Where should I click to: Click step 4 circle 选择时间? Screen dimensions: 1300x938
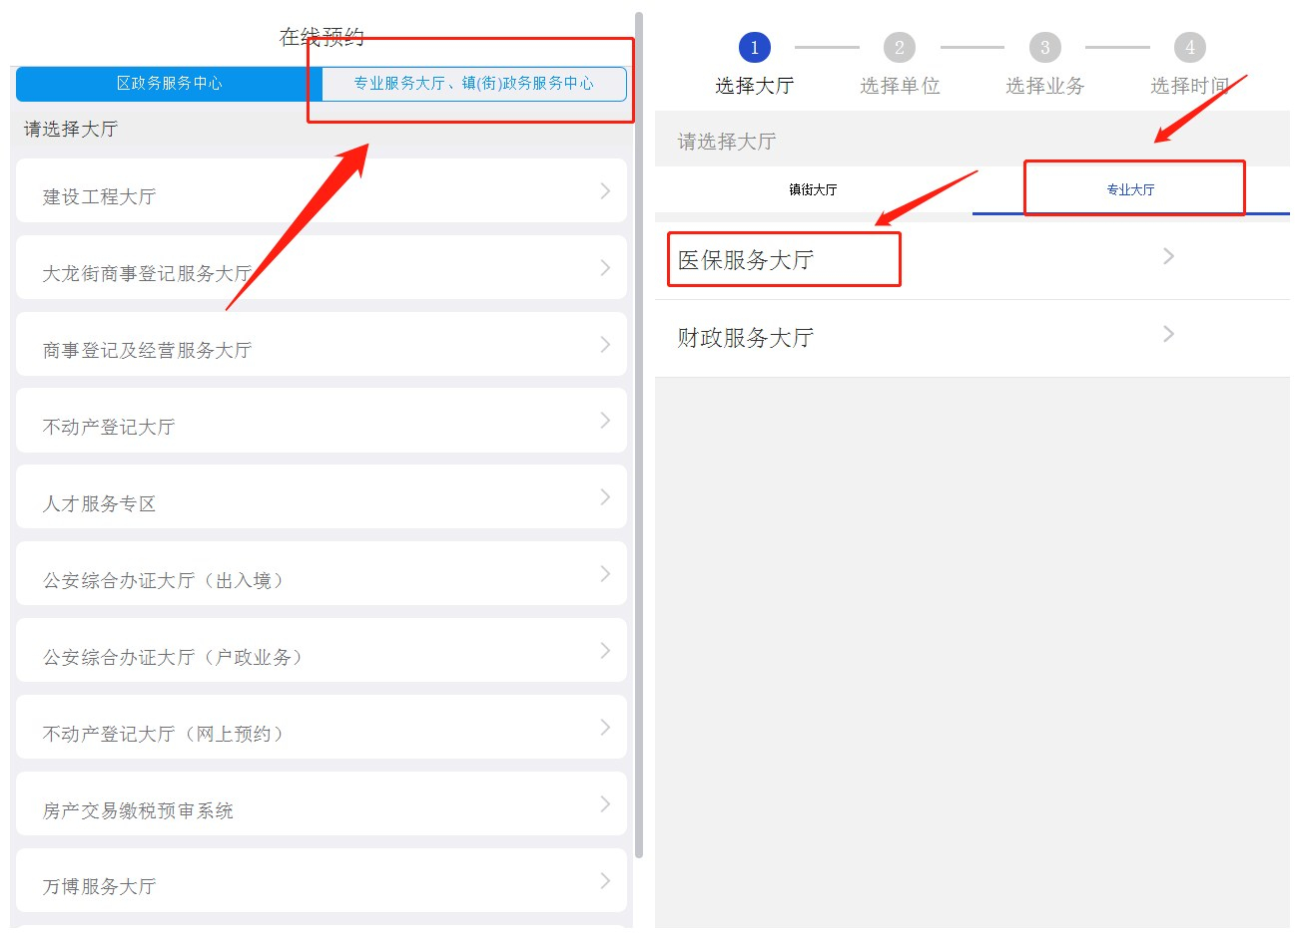[1190, 47]
